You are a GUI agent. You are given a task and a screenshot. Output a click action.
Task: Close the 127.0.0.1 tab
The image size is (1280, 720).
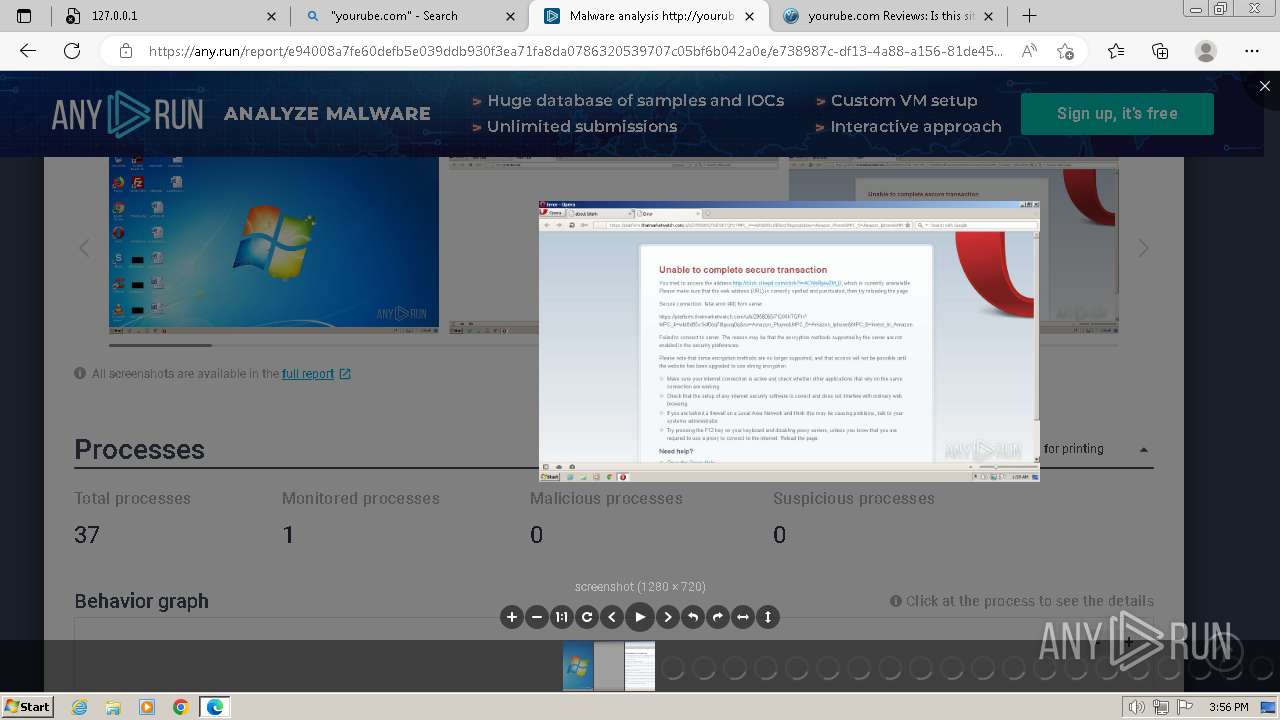(x=273, y=16)
